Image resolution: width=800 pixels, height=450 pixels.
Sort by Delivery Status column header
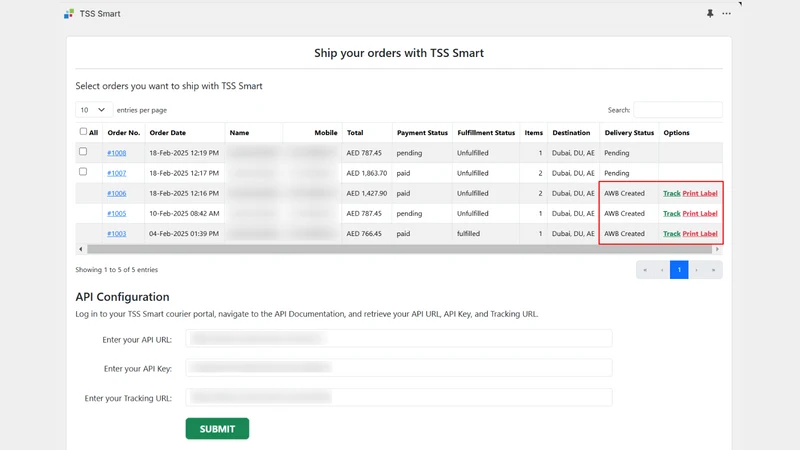point(629,133)
